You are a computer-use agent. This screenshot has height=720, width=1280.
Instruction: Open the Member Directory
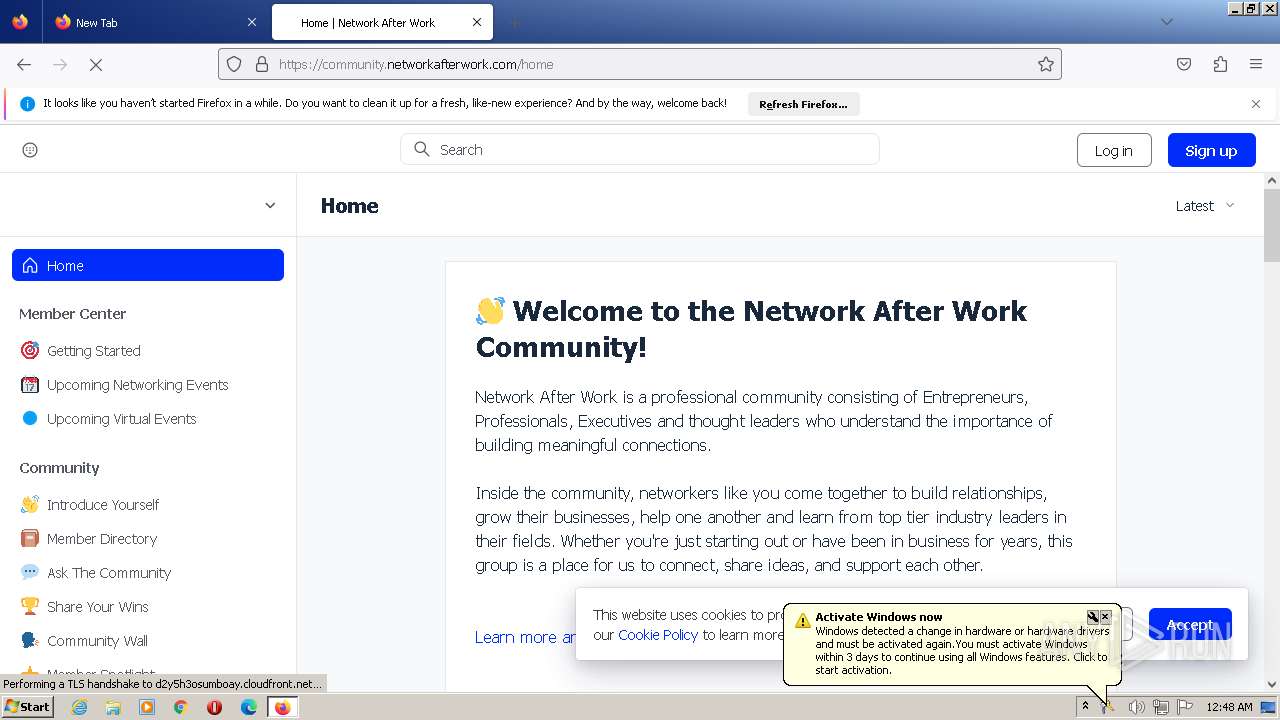click(102, 539)
